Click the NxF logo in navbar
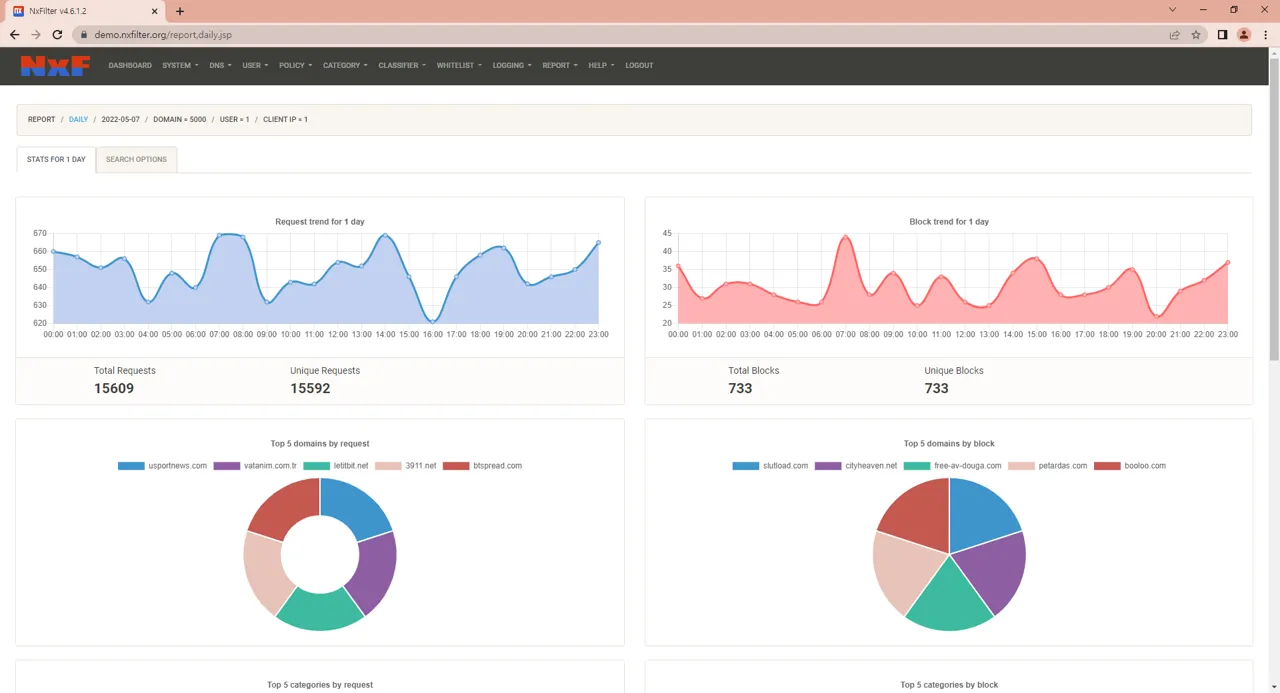This screenshot has height=693, width=1280. pos(56,66)
